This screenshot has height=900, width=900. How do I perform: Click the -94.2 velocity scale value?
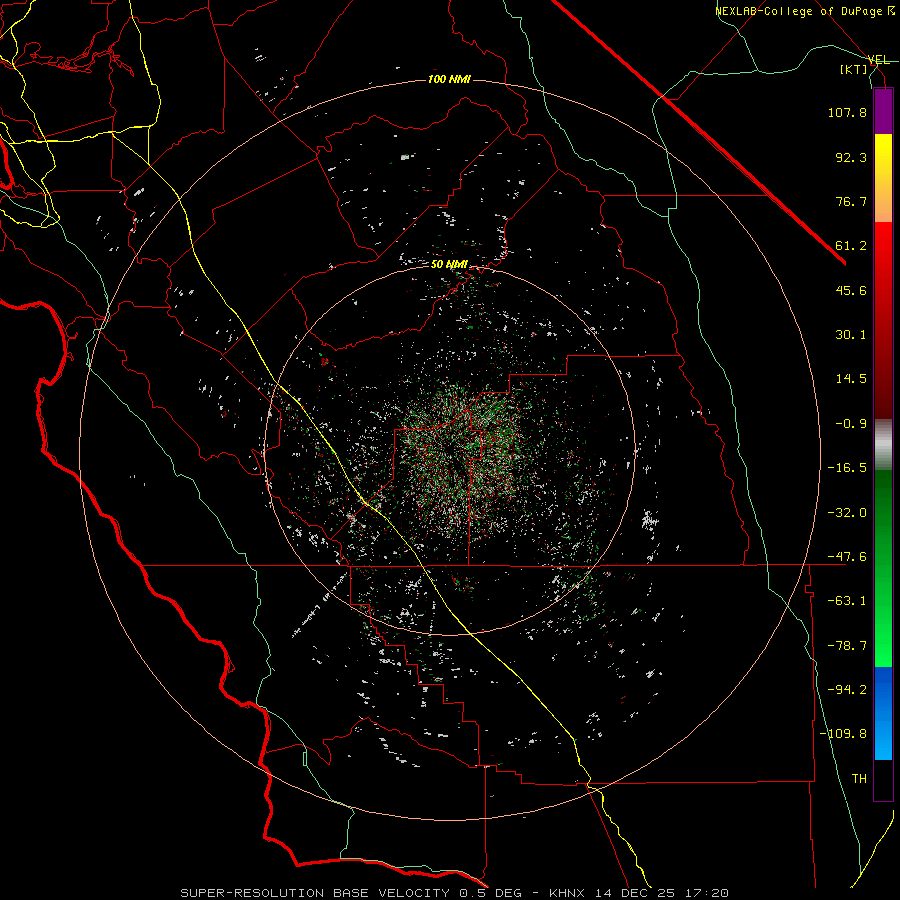click(847, 690)
